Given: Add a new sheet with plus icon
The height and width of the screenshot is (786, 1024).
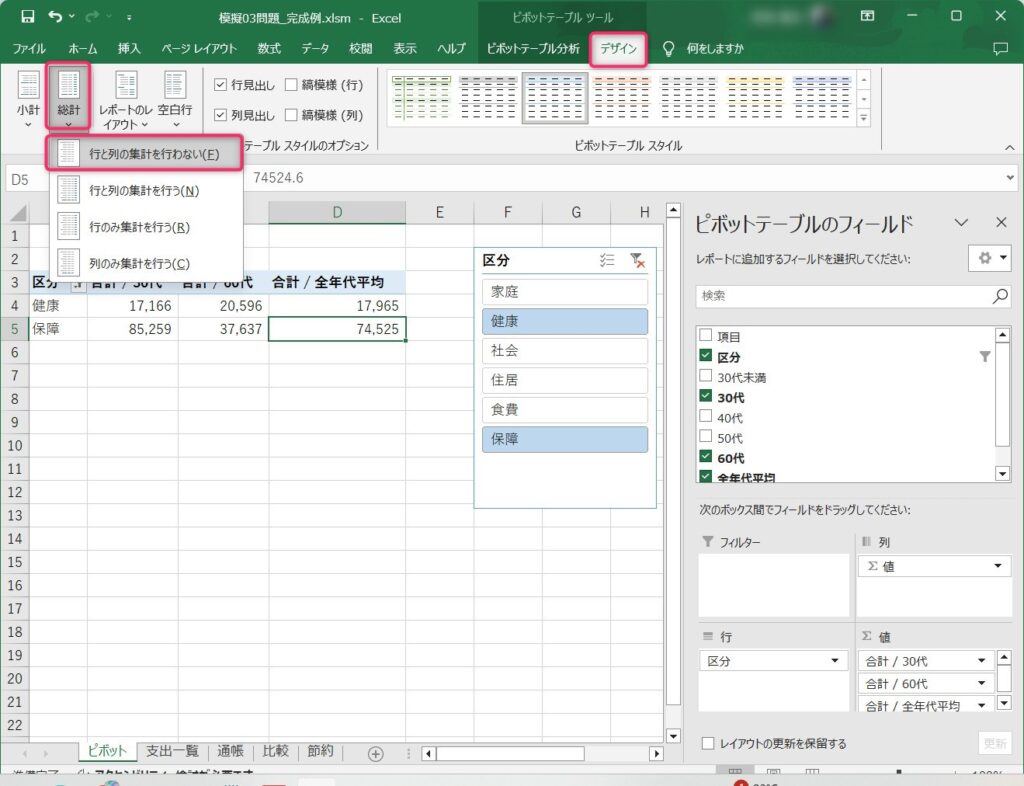Looking at the screenshot, I should pos(376,753).
